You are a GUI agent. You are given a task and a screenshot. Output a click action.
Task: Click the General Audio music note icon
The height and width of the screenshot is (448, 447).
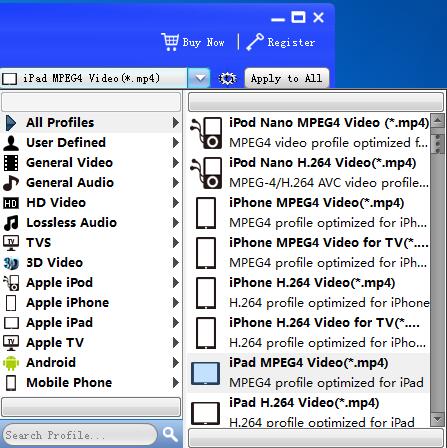[11, 183]
